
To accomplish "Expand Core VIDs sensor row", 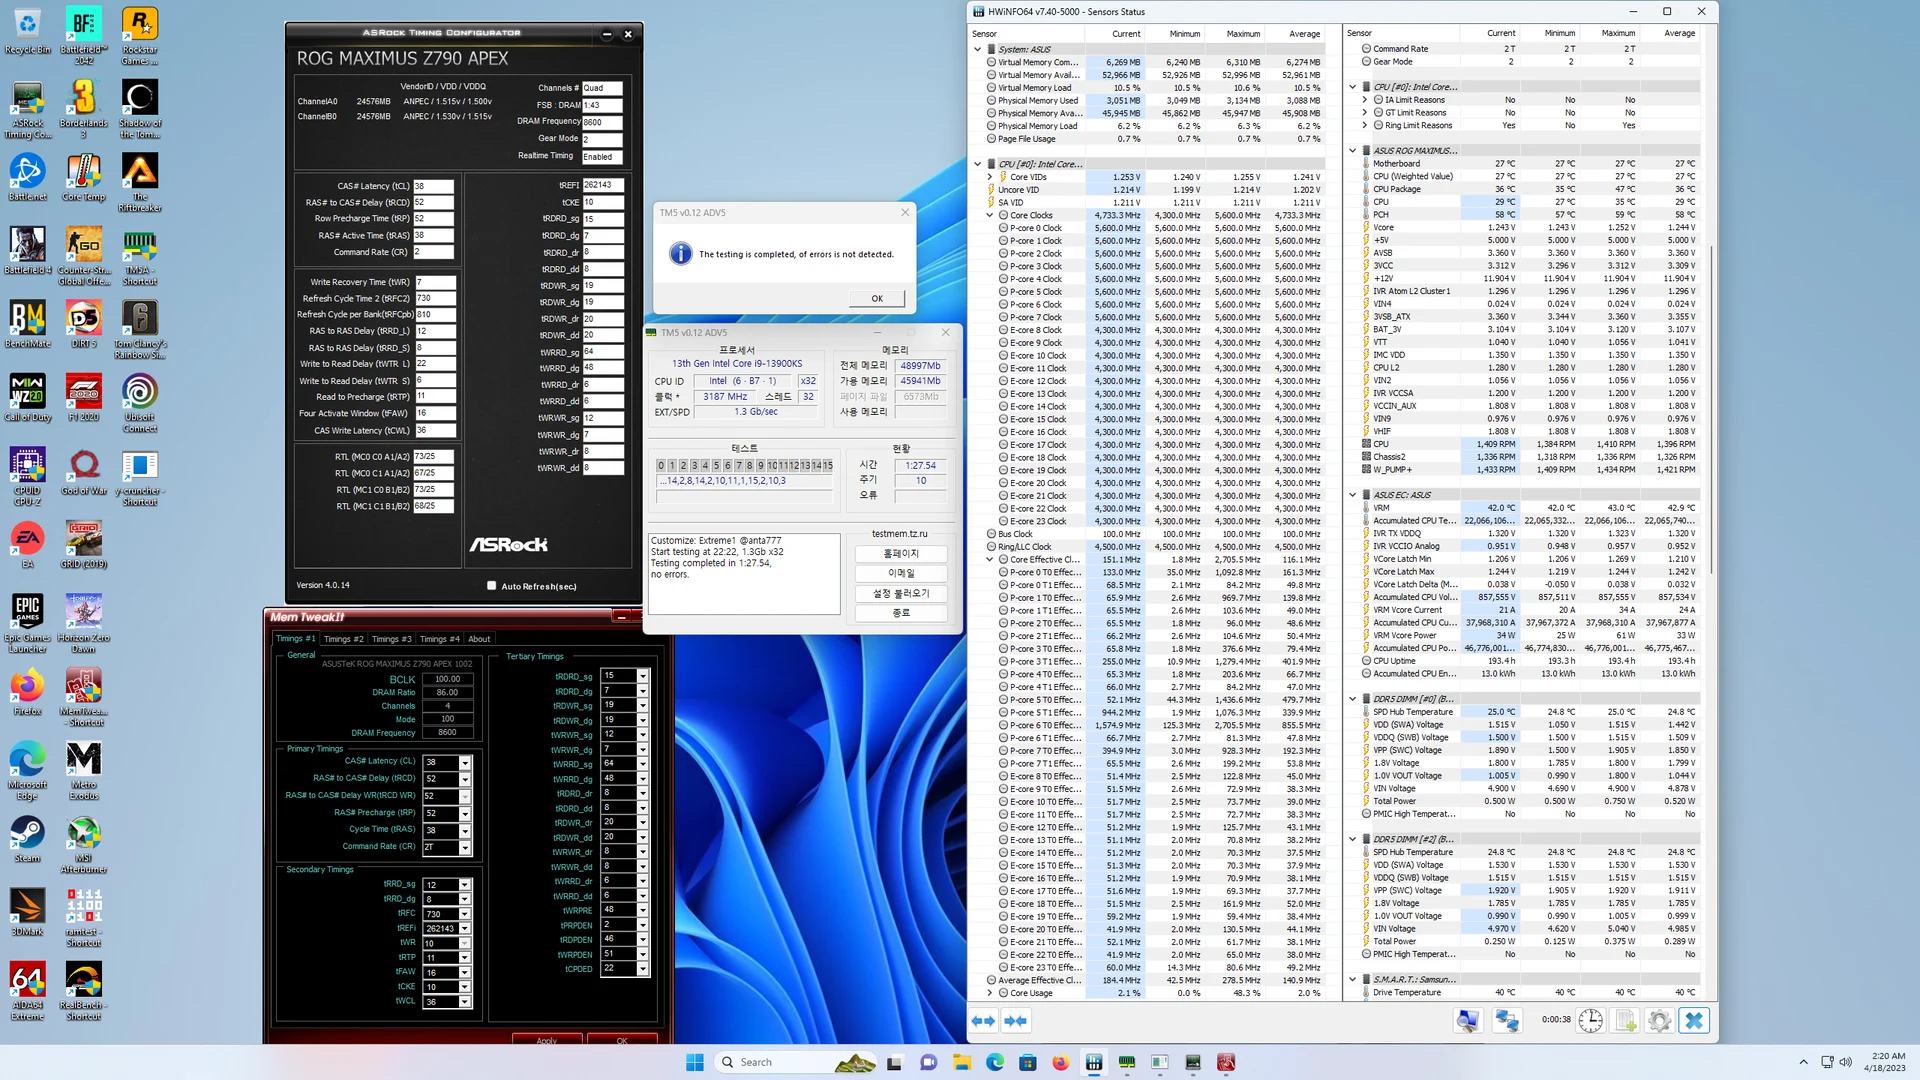I will [990, 177].
